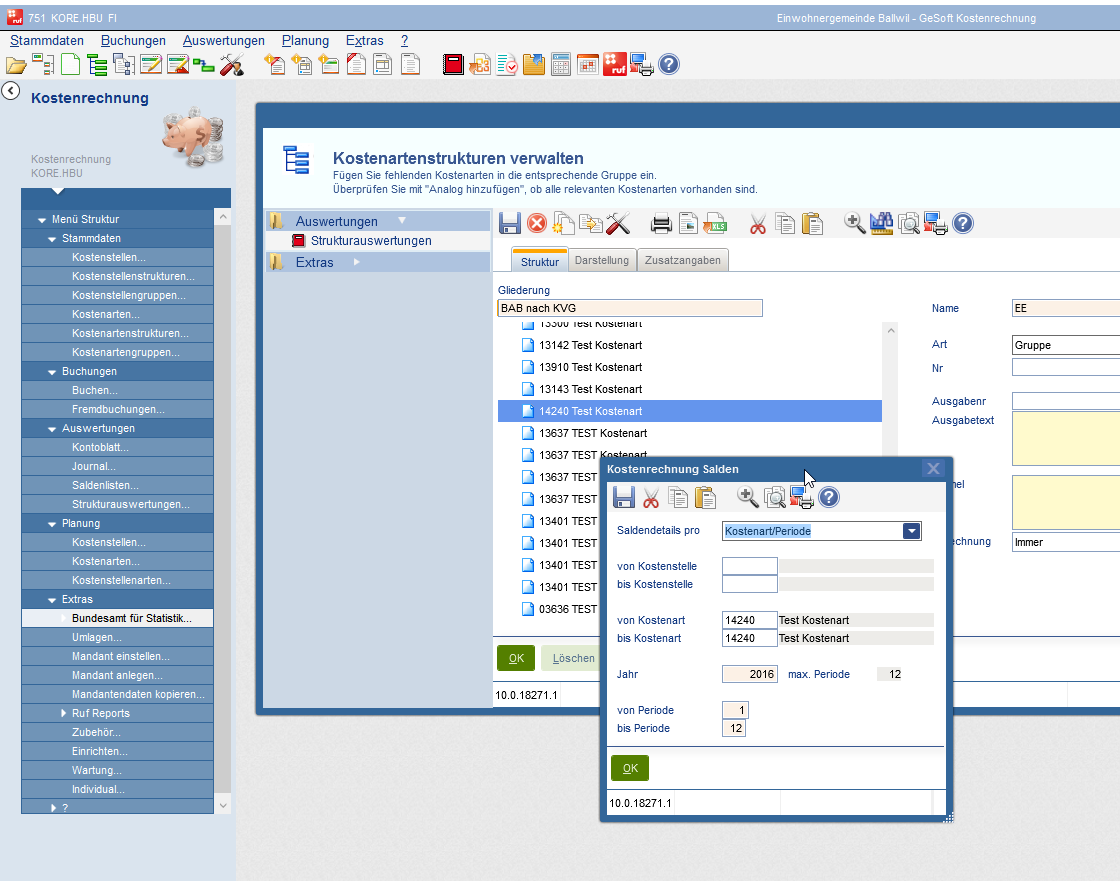Collapse the Auswertungen section in sidebar tree
Screen dimensions: 1120x881
pyautogui.click(x=52, y=429)
